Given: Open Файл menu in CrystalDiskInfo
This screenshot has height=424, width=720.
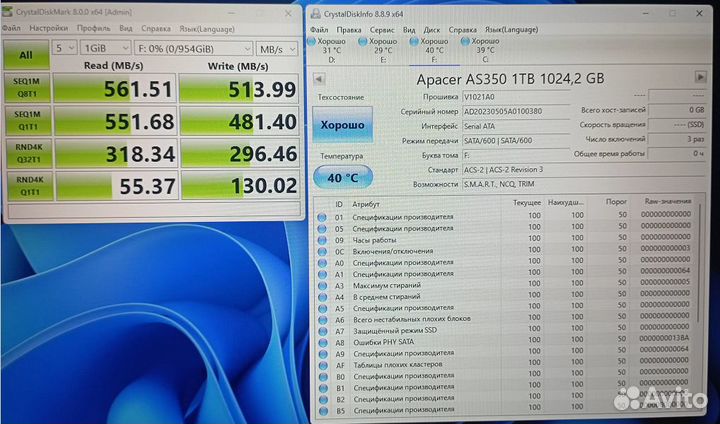Looking at the screenshot, I should (319, 30).
